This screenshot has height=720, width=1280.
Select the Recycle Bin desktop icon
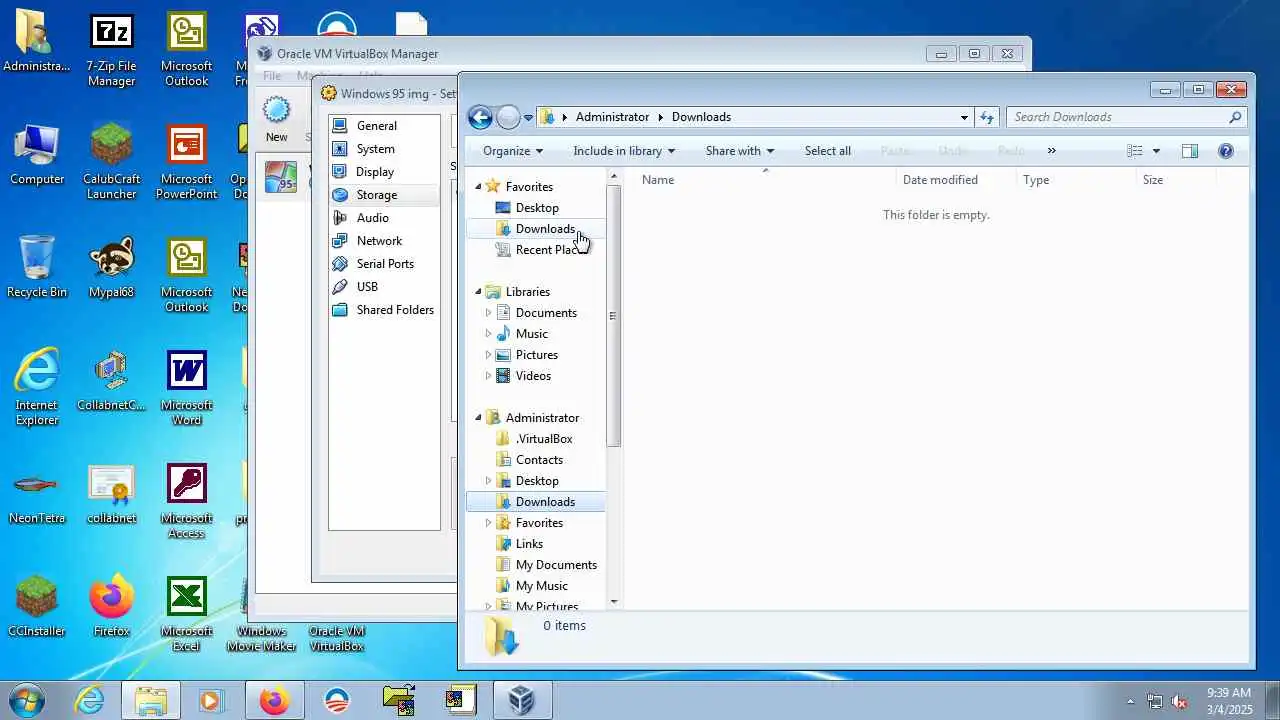(37, 268)
